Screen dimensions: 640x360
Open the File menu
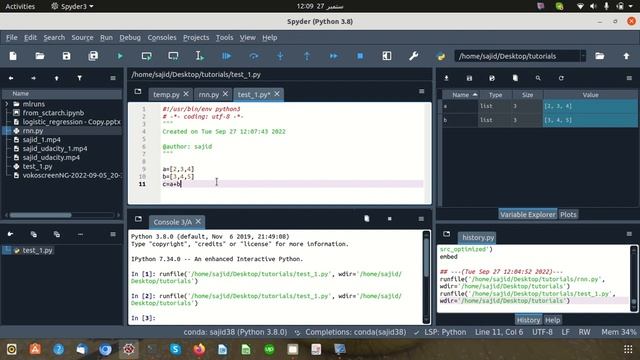(x=11, y=38)
